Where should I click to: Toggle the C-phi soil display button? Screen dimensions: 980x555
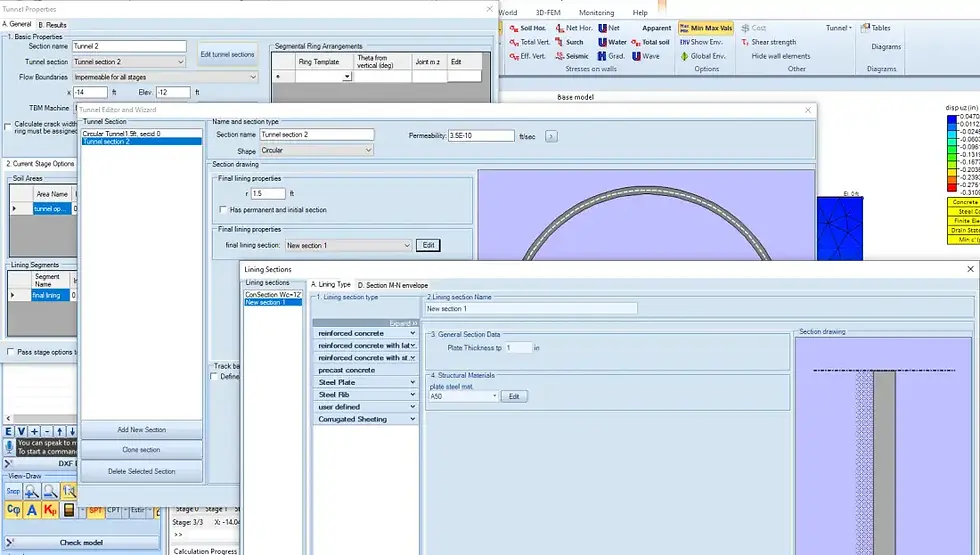[x=13, y=510]
